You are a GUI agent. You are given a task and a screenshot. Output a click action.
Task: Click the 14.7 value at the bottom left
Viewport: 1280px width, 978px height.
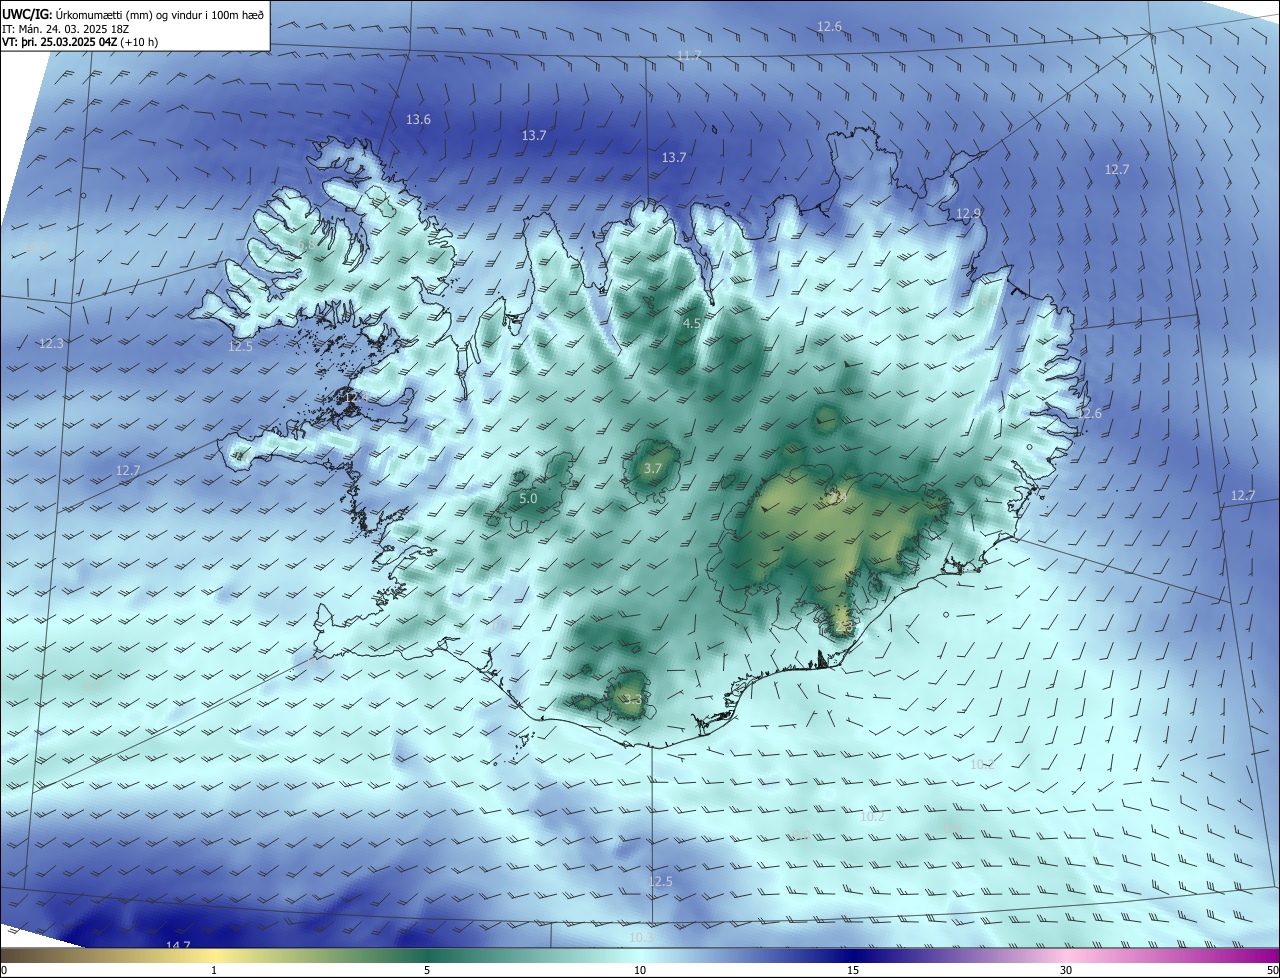click(178, 946)
